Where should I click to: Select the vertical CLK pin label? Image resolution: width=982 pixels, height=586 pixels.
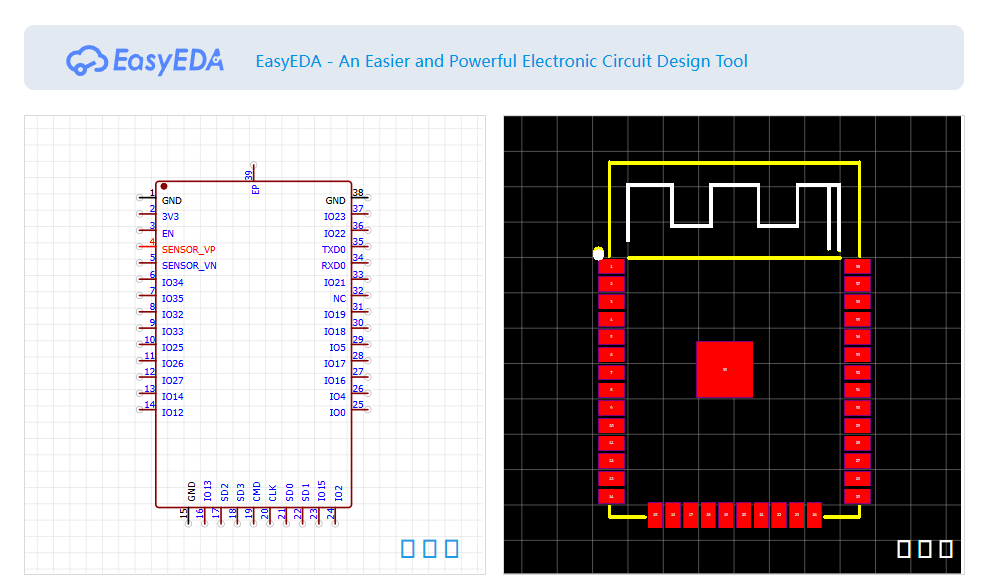pos(273,493)
